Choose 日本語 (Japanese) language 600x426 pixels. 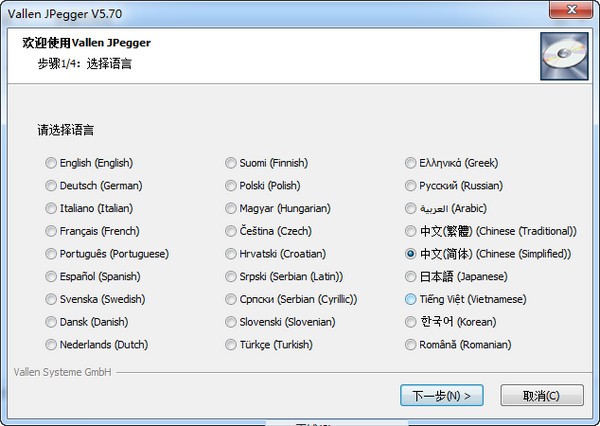point(411,277)
